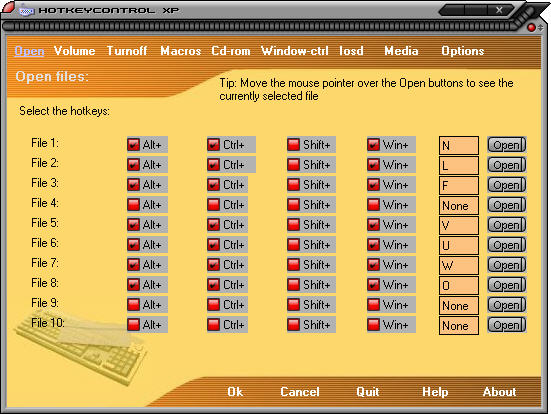Select File 7 key field showing W
Image resolution: width=551 pixels, height=414 pixels.
coord(459,265)
